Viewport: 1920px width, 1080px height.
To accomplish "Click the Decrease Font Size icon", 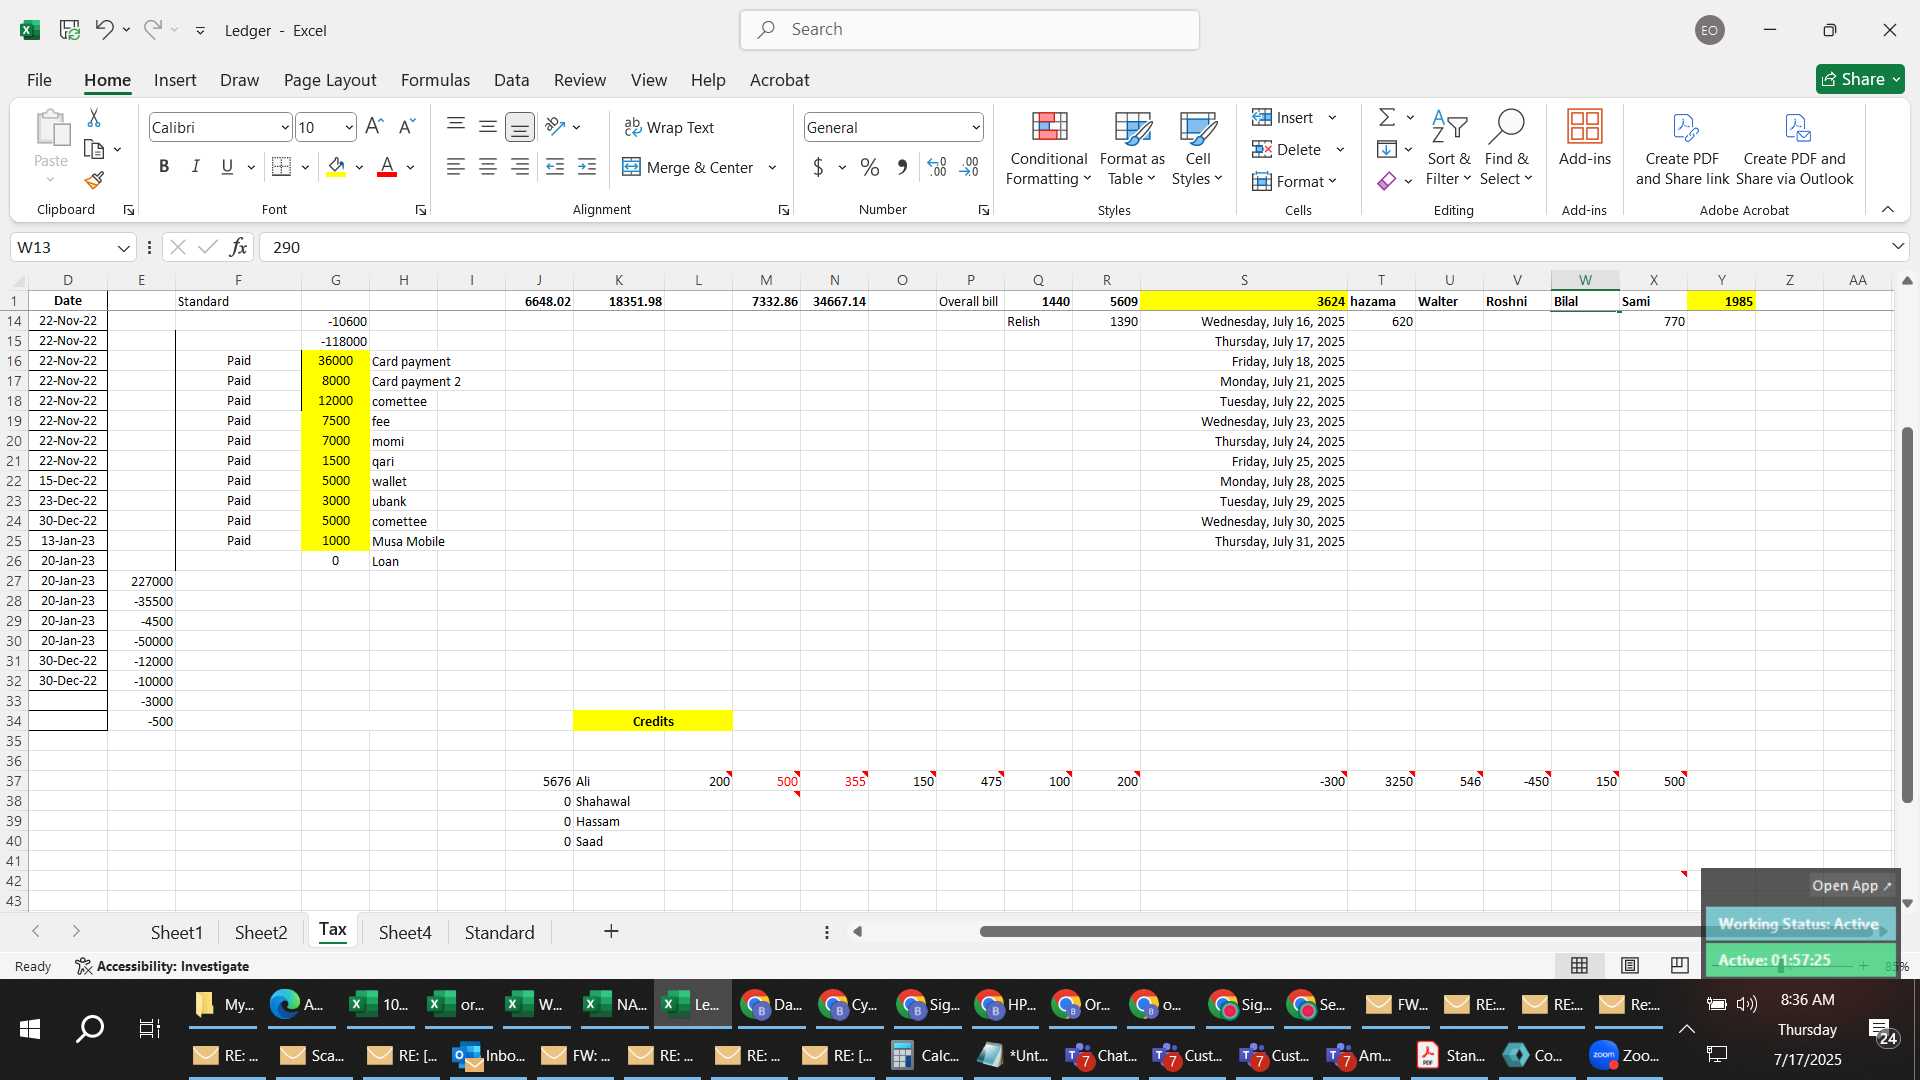I will [x=406, y=127].
